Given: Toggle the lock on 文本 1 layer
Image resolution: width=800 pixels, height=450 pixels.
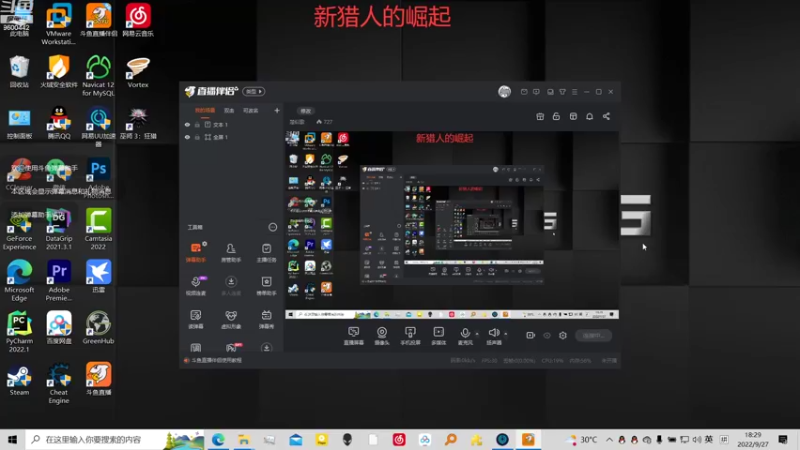Looking at the screenshot, I should [x=197, y=124].
